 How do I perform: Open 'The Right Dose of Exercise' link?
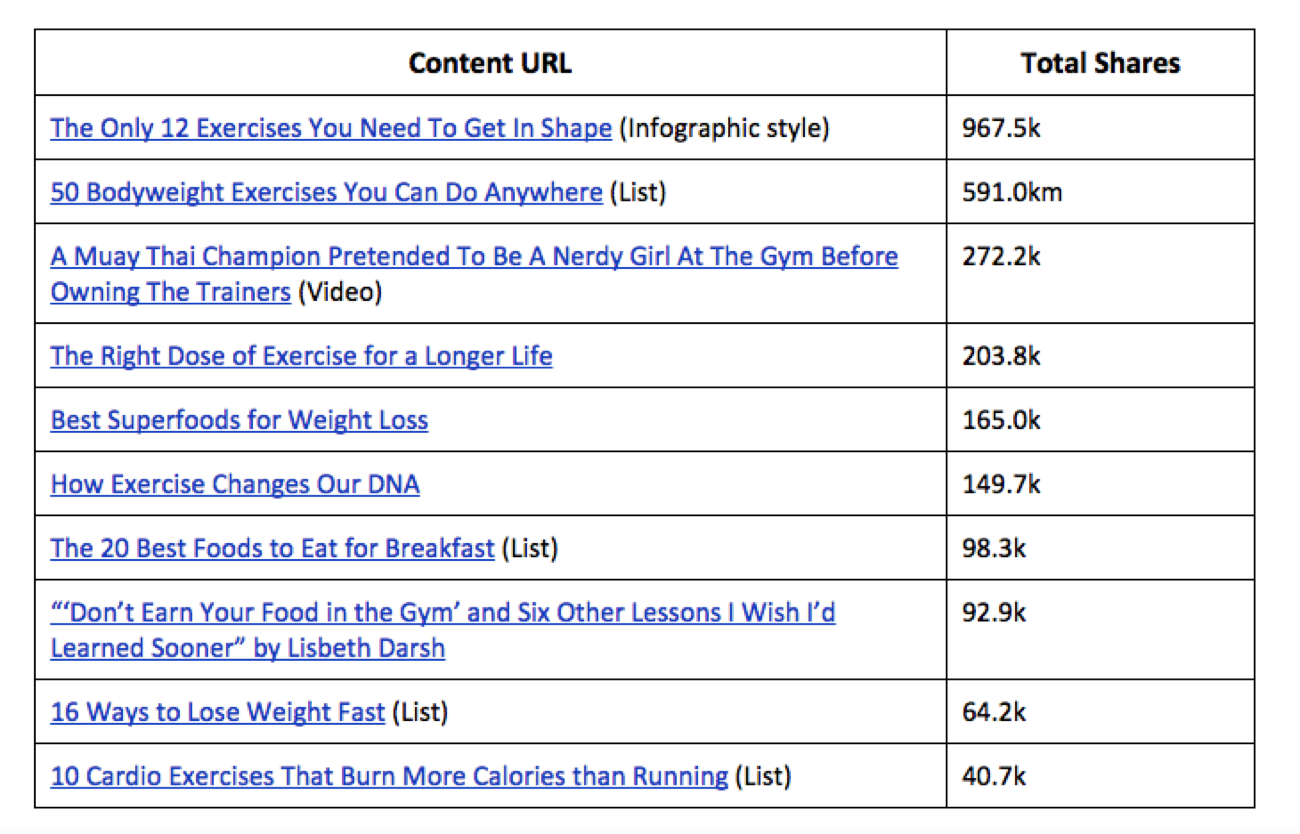click(301, 356)
